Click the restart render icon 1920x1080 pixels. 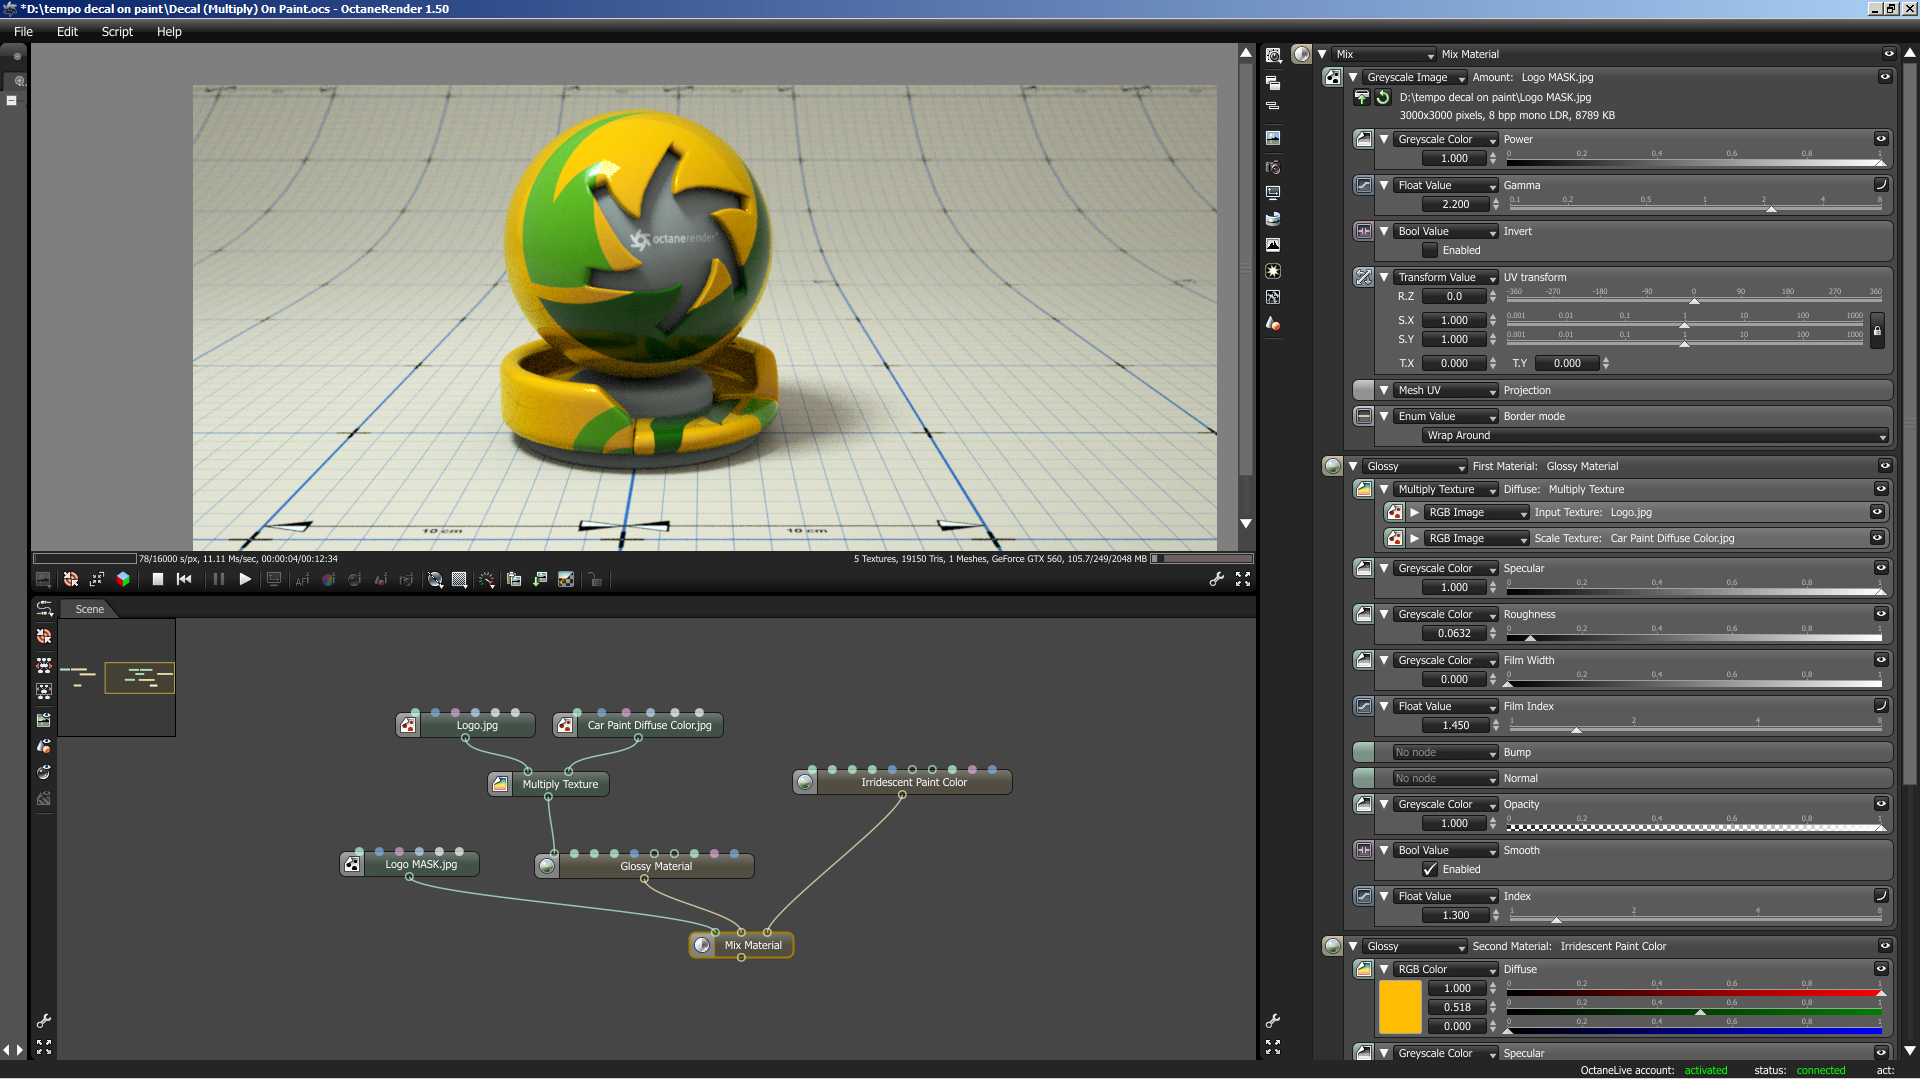click(184, 579)
